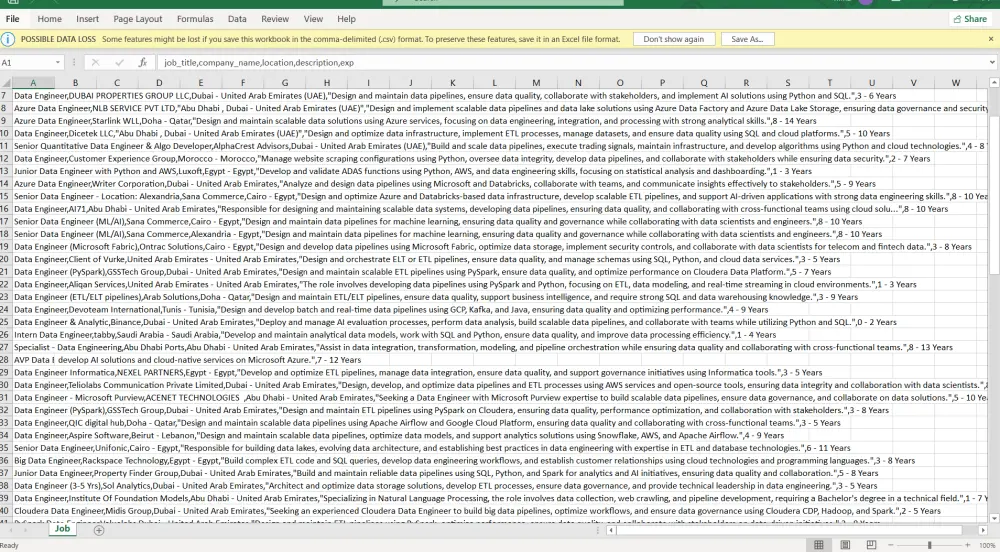Select row 28 header
Viewport: 1000px width, 552px height.
pos(6,360)
